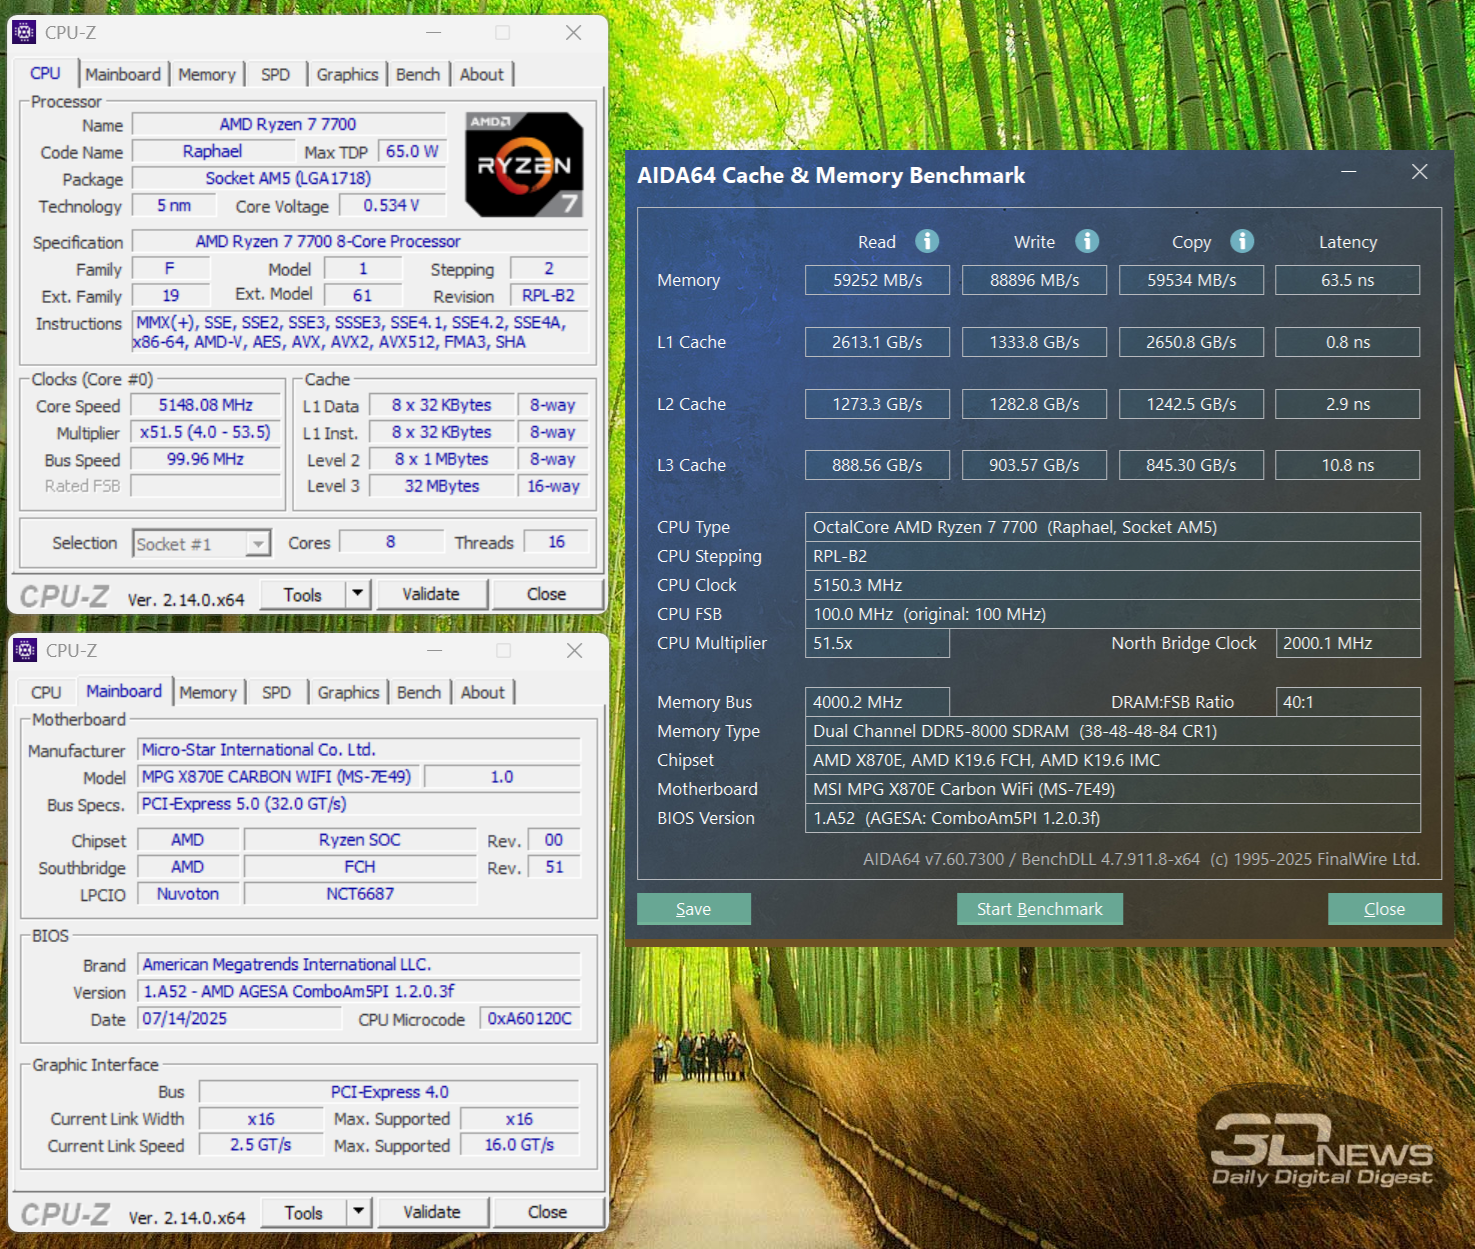Click BIOS Date value 07/14/2025

[239, 1019]
